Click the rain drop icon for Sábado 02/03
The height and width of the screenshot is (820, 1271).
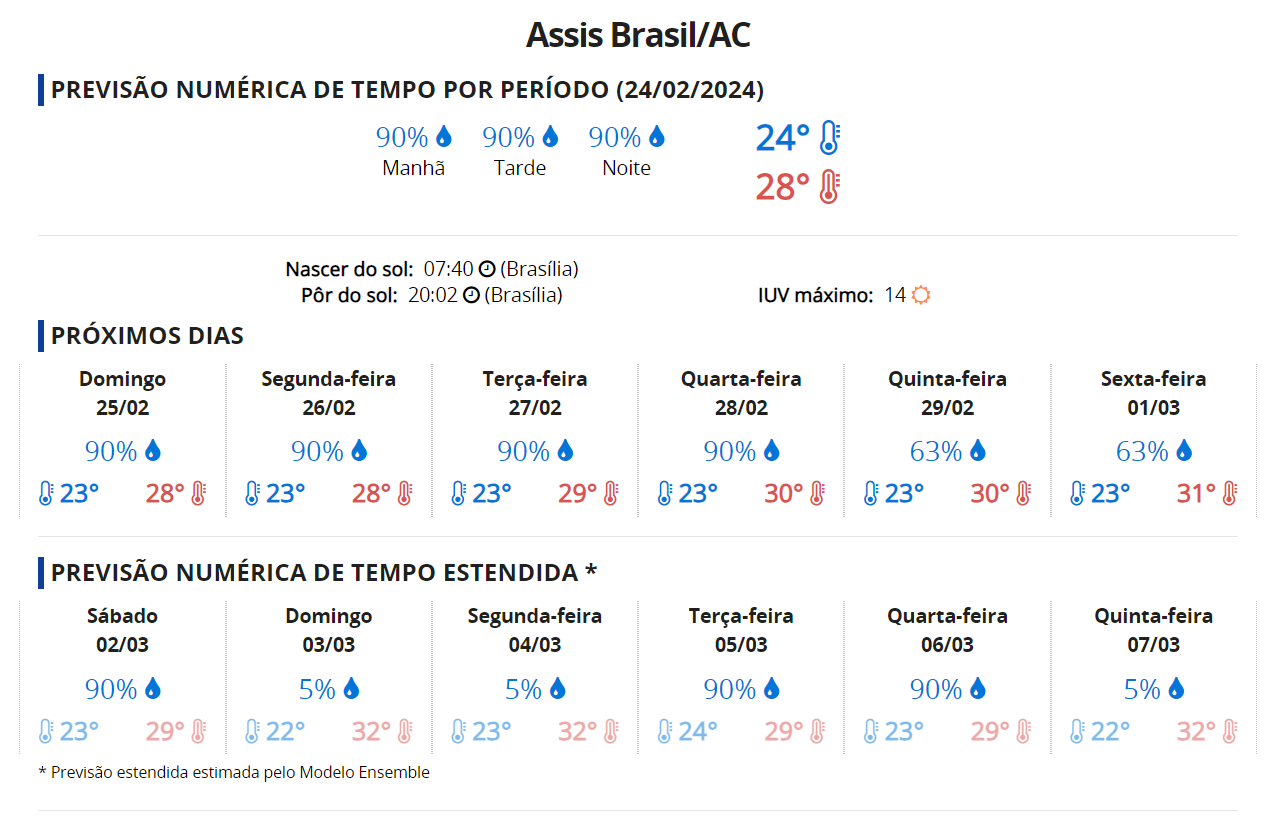click(152, 689)
